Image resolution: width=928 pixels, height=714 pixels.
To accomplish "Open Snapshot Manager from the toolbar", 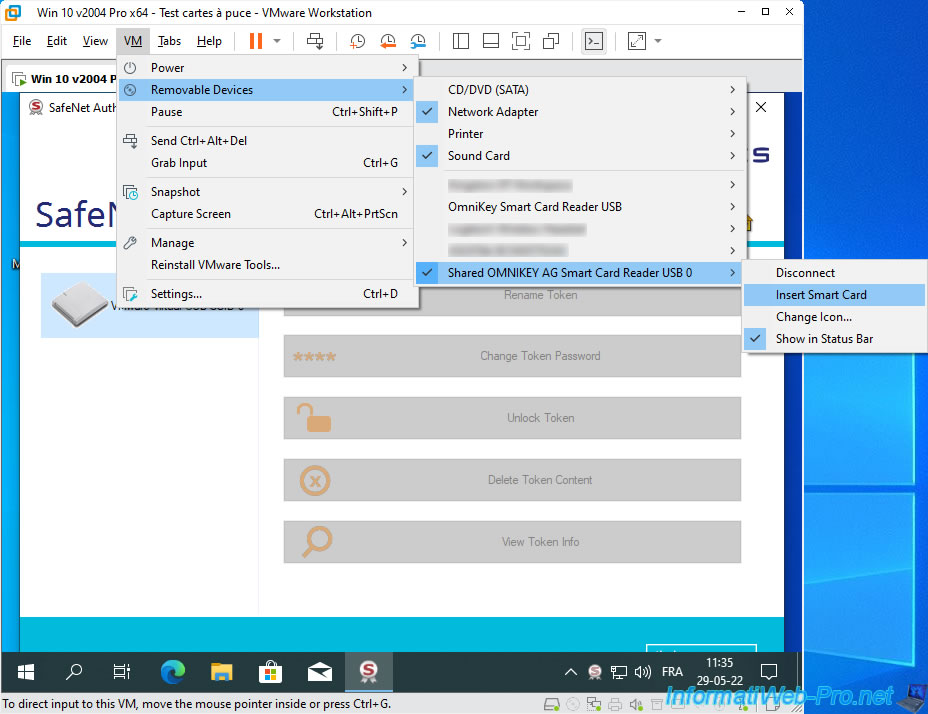I will pos(418,41).
